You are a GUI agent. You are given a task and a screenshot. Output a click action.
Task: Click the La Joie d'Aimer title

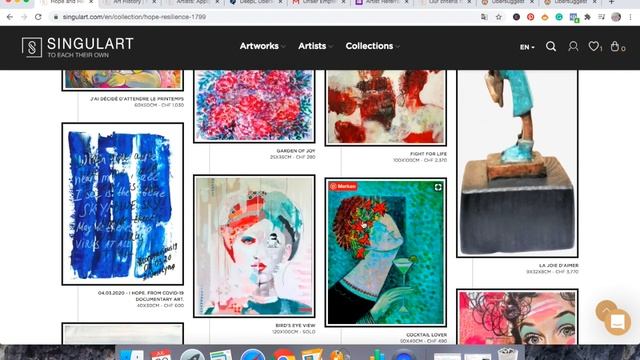click(x=558, y=265)
